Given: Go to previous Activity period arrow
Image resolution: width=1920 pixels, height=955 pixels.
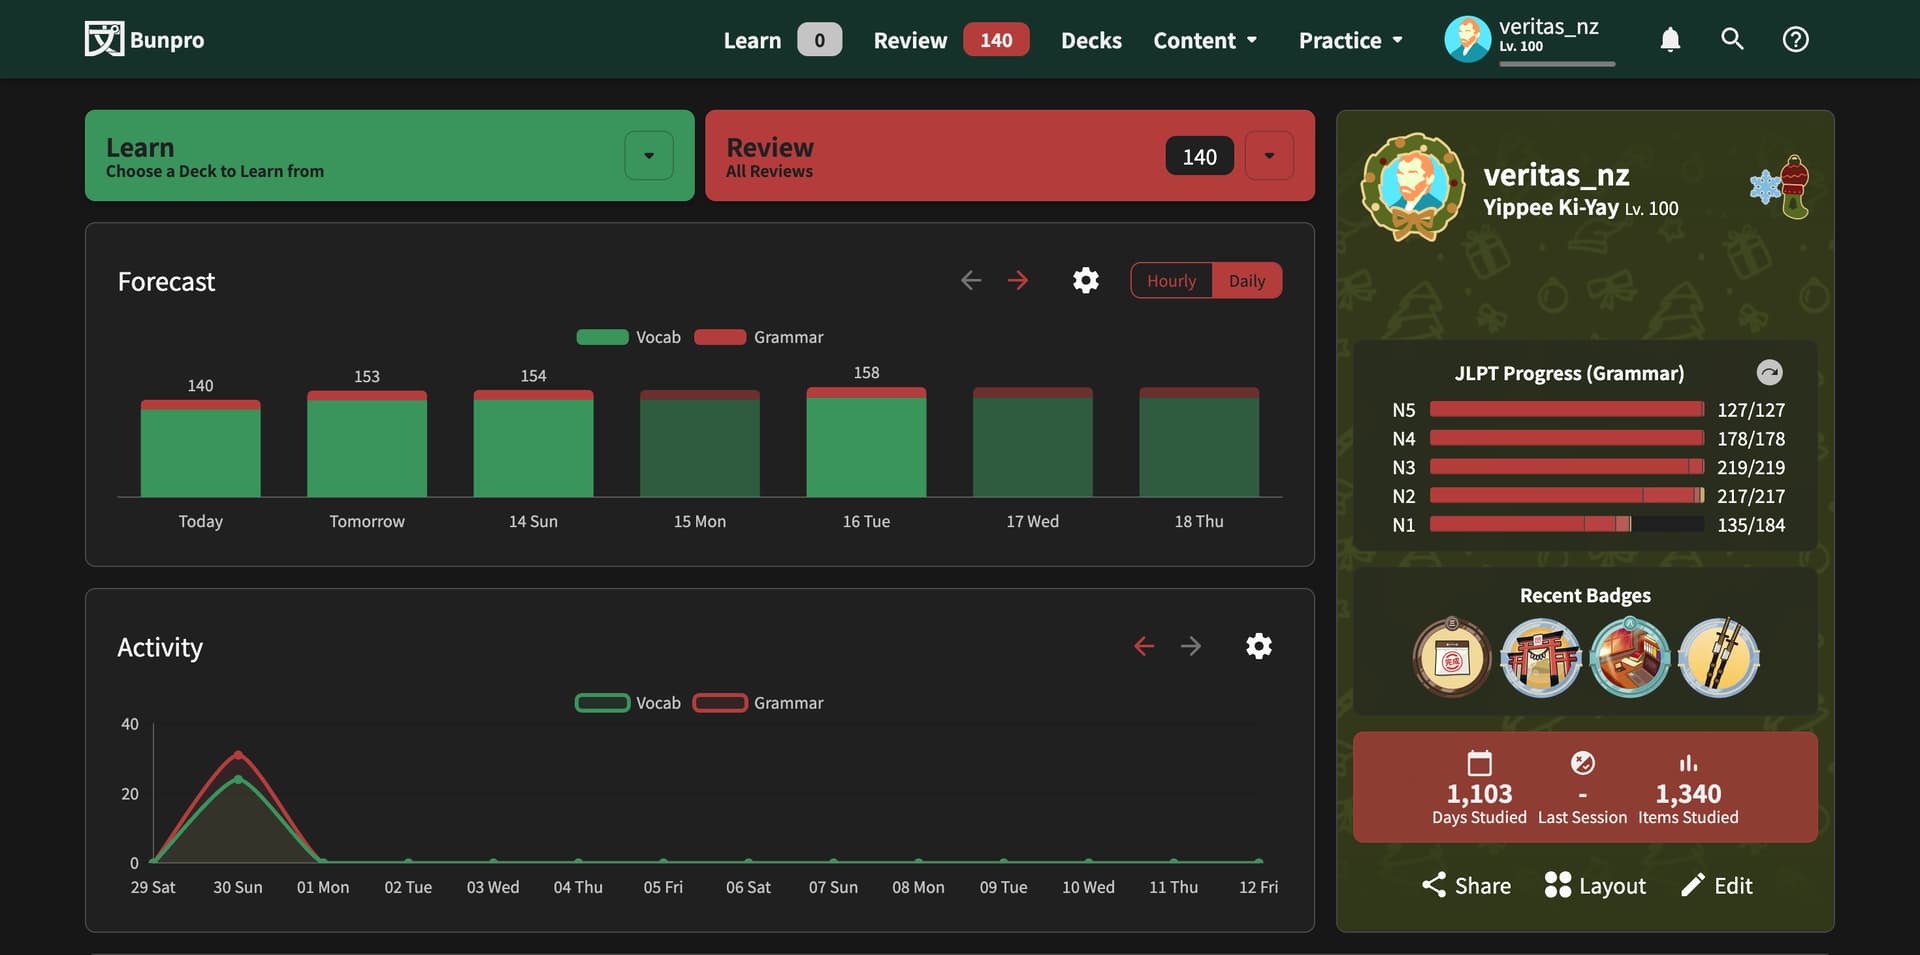Looking at the screenshot, I should [x=1144, y=646].
